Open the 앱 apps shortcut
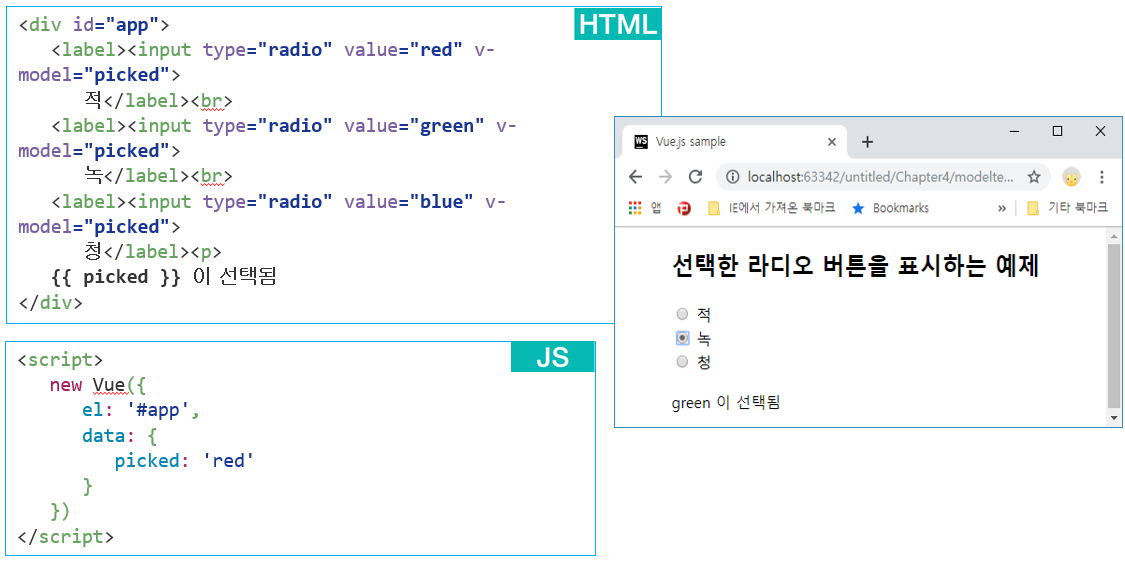The height and width of the screenshot is (562, 1125). pyautogui.click(x=644, y=208)
